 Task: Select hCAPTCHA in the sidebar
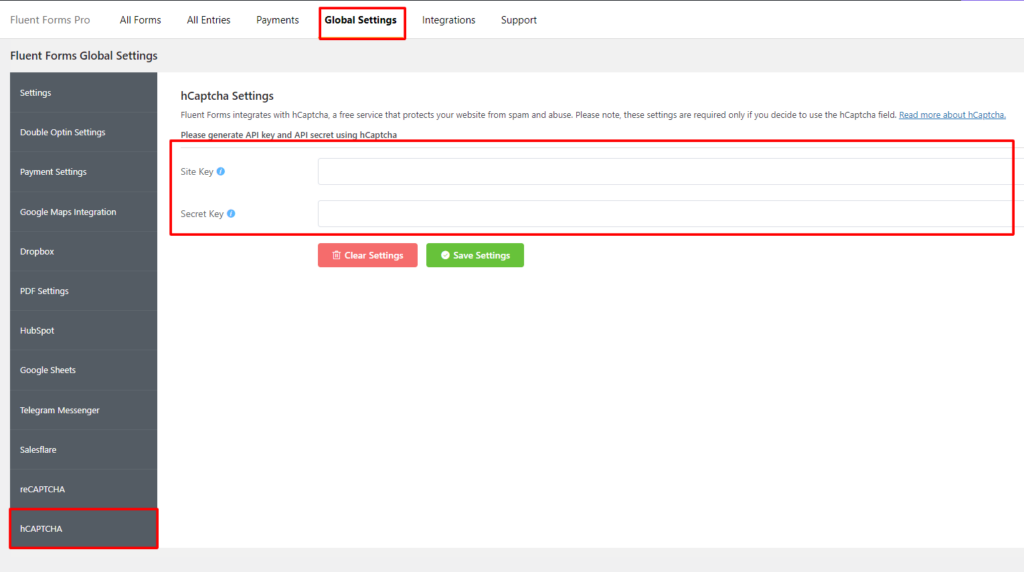tap(84, 528)
